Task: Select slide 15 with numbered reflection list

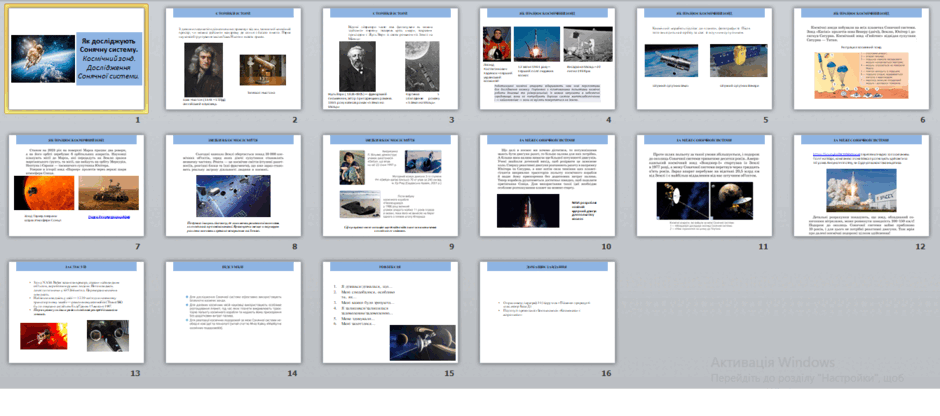Action: coord(390,312)
